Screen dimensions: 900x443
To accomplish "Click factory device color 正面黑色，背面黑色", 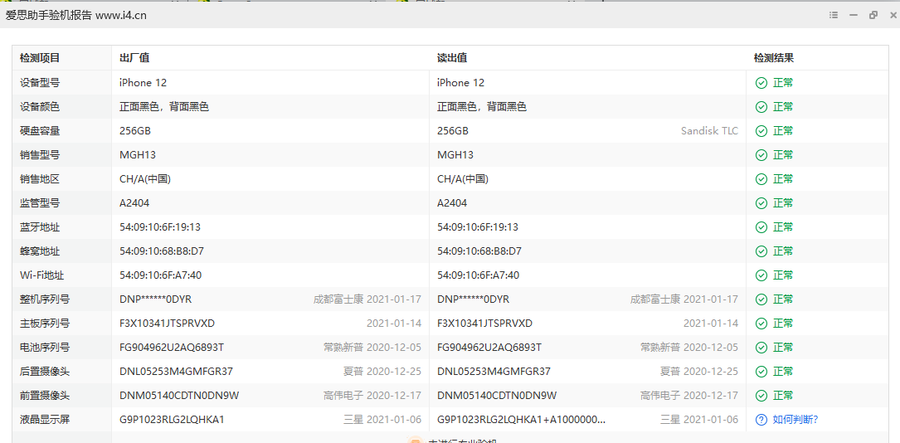I will click(164, 107).
